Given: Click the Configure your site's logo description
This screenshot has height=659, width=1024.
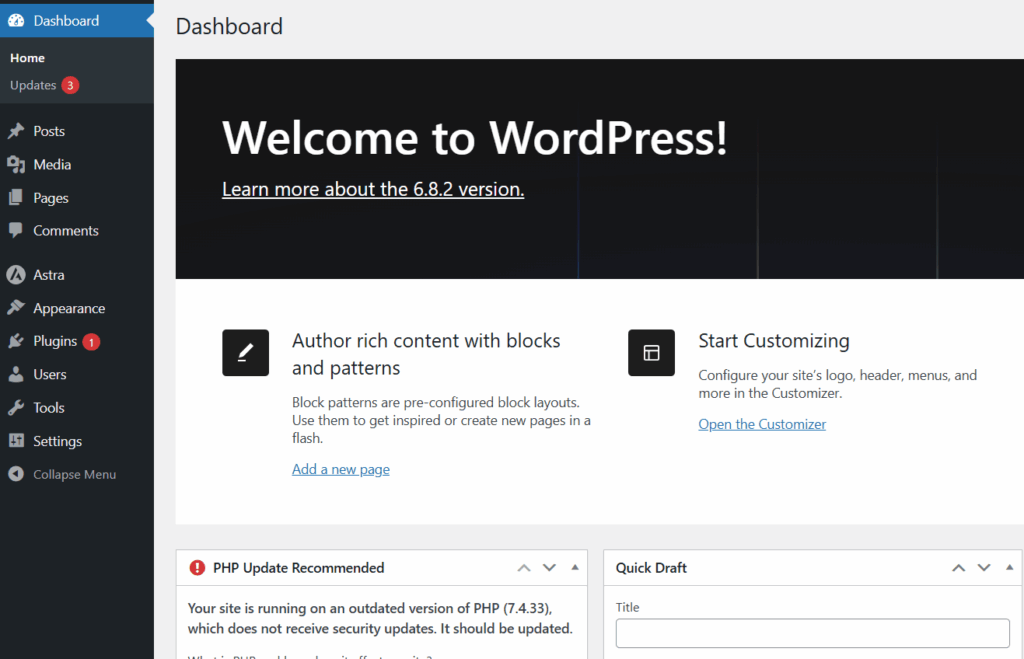Looking at the screenshot, I should coord(838,384).
